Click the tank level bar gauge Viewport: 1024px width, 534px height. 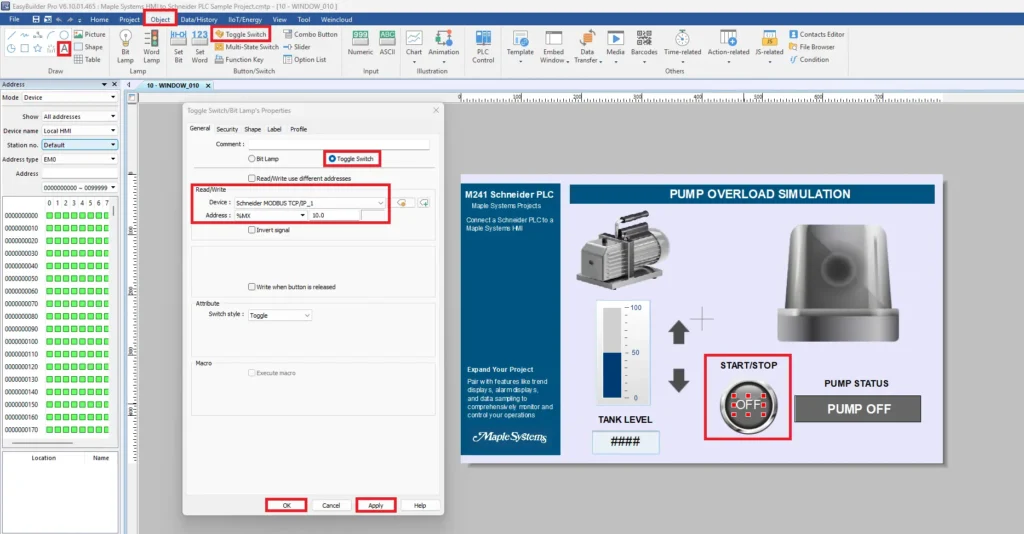pyautogui.click(x=612, y=353)
